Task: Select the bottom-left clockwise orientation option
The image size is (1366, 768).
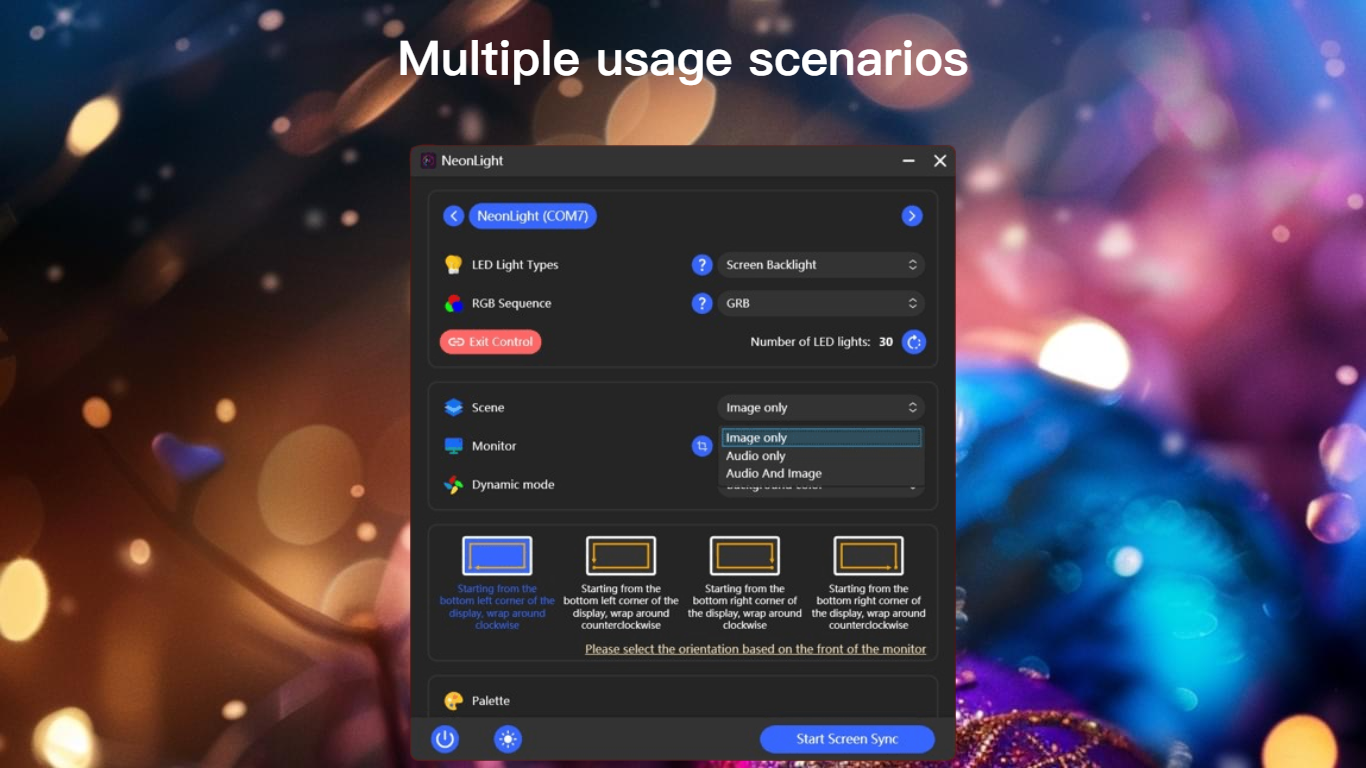Action: 497,555
